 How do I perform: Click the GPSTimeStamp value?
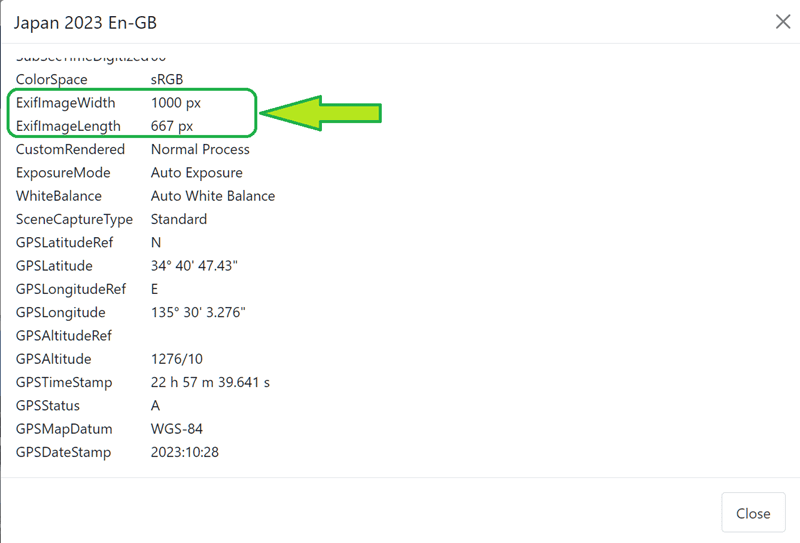210,382
